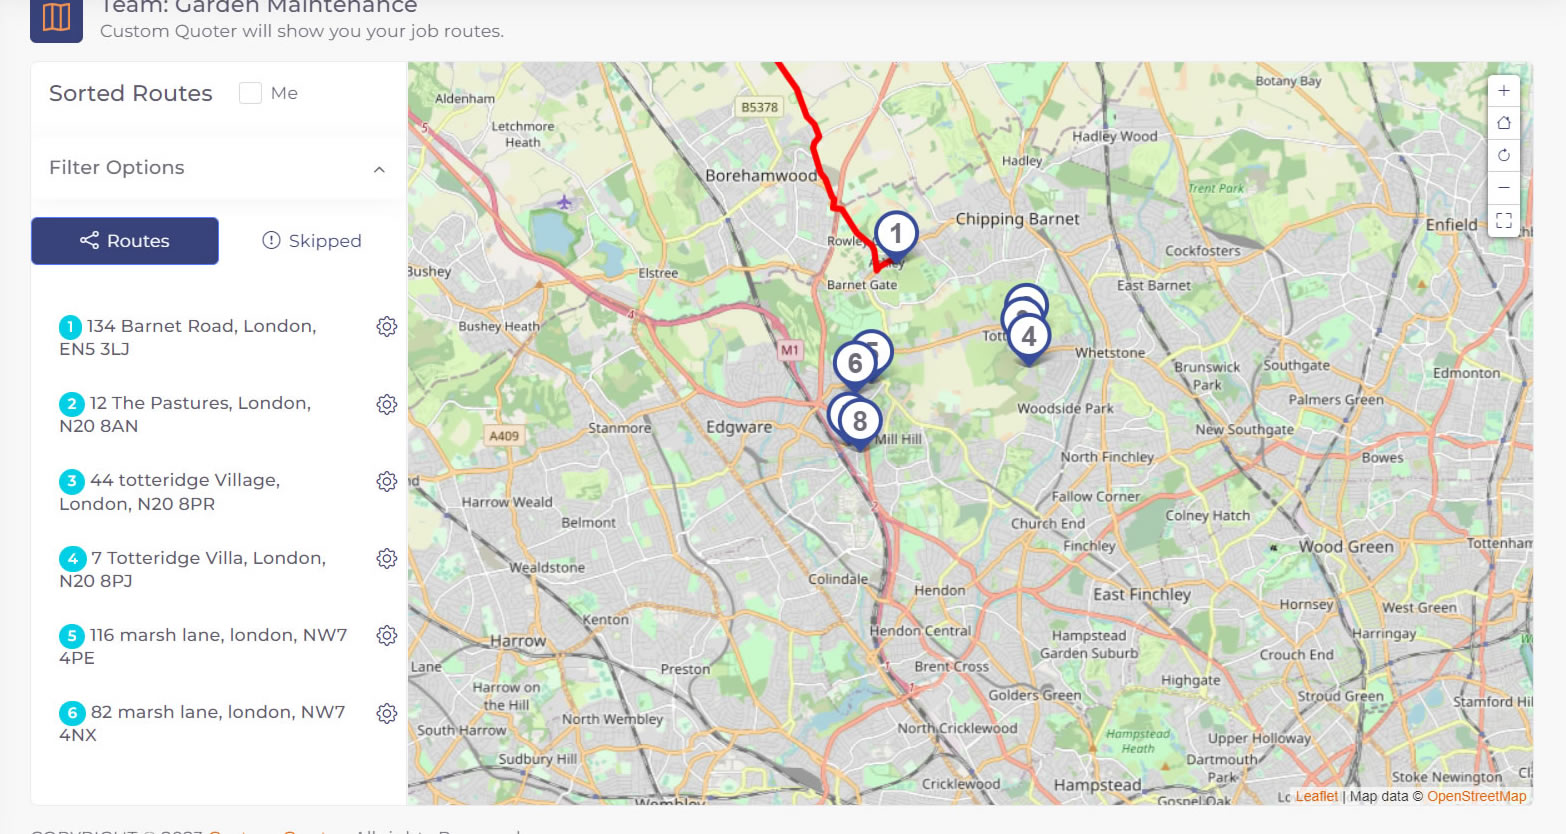Image resolution: width=1566 pixels, height=834 pixels.
Task: Open settings for 44 totteridge Village route
Action: click(x=387, y=481)
